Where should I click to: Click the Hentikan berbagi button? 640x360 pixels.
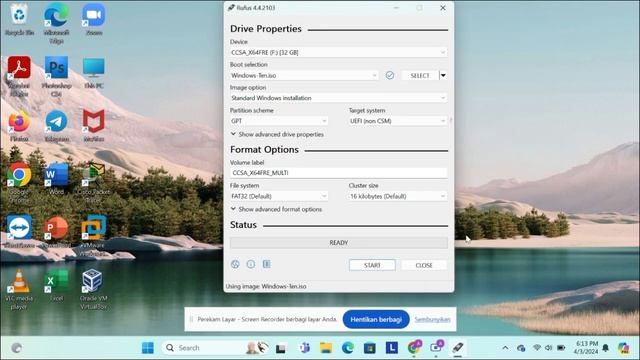(x=376, y=319)
